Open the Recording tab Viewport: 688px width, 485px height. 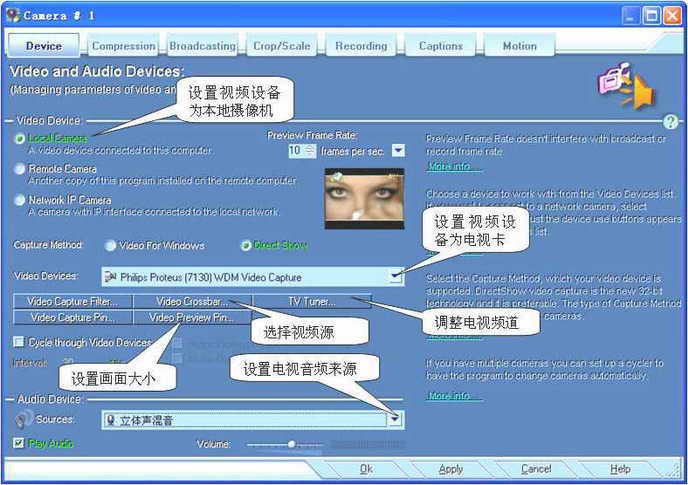[x=361, y=46]
